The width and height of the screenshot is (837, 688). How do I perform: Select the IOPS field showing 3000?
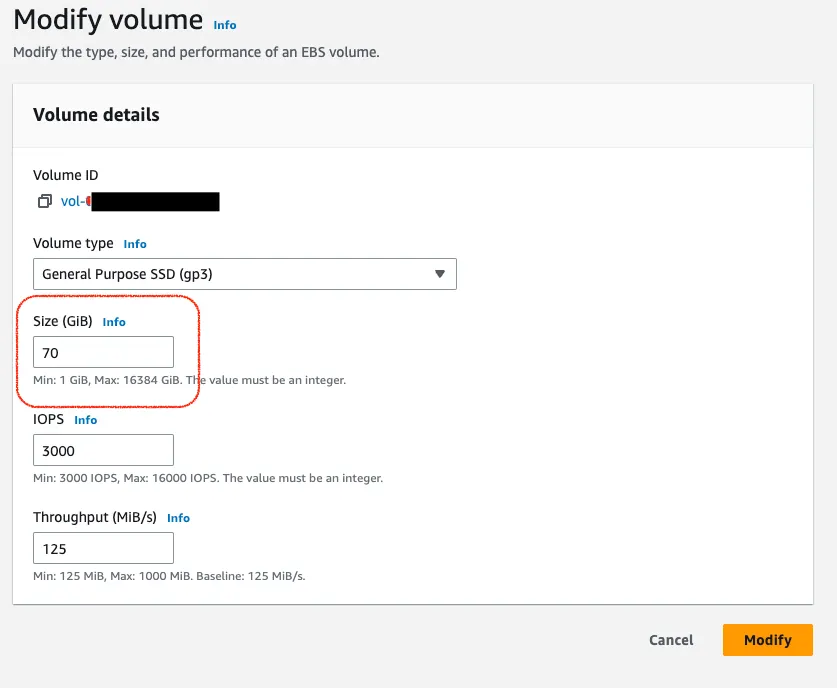click(103, 450)
